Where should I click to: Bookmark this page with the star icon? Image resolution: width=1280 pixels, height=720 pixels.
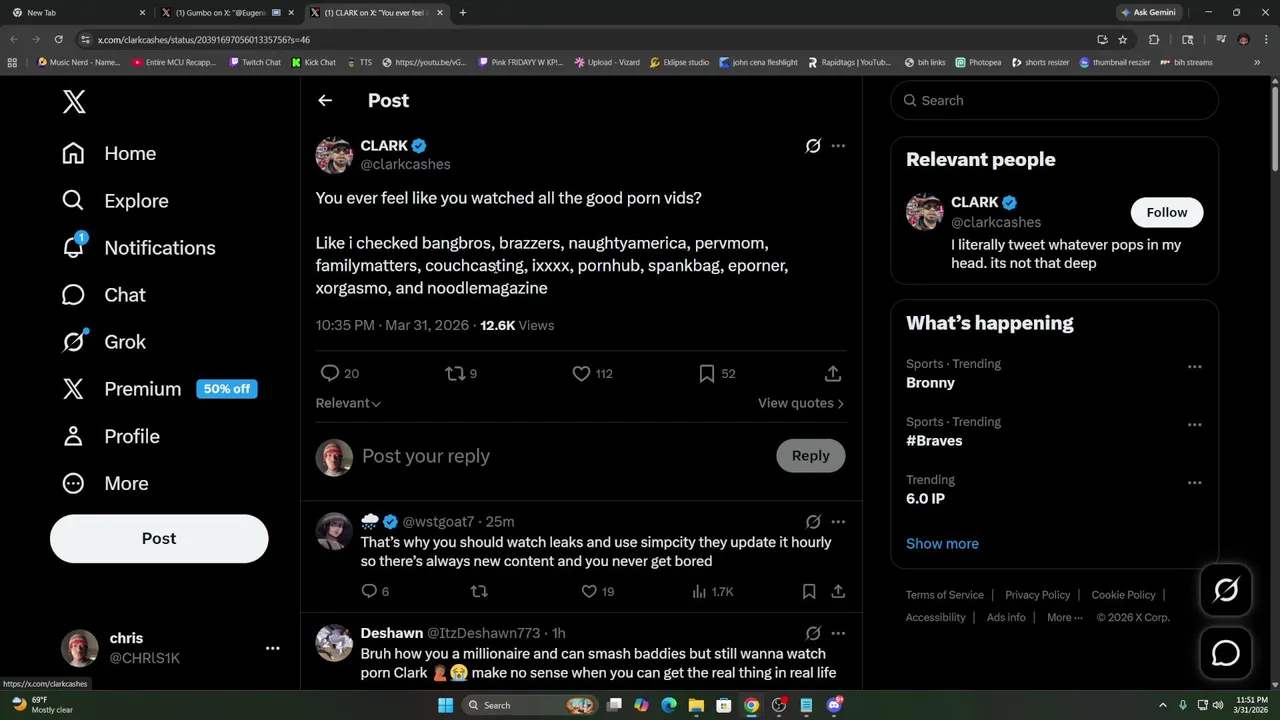coord(1123,39)
